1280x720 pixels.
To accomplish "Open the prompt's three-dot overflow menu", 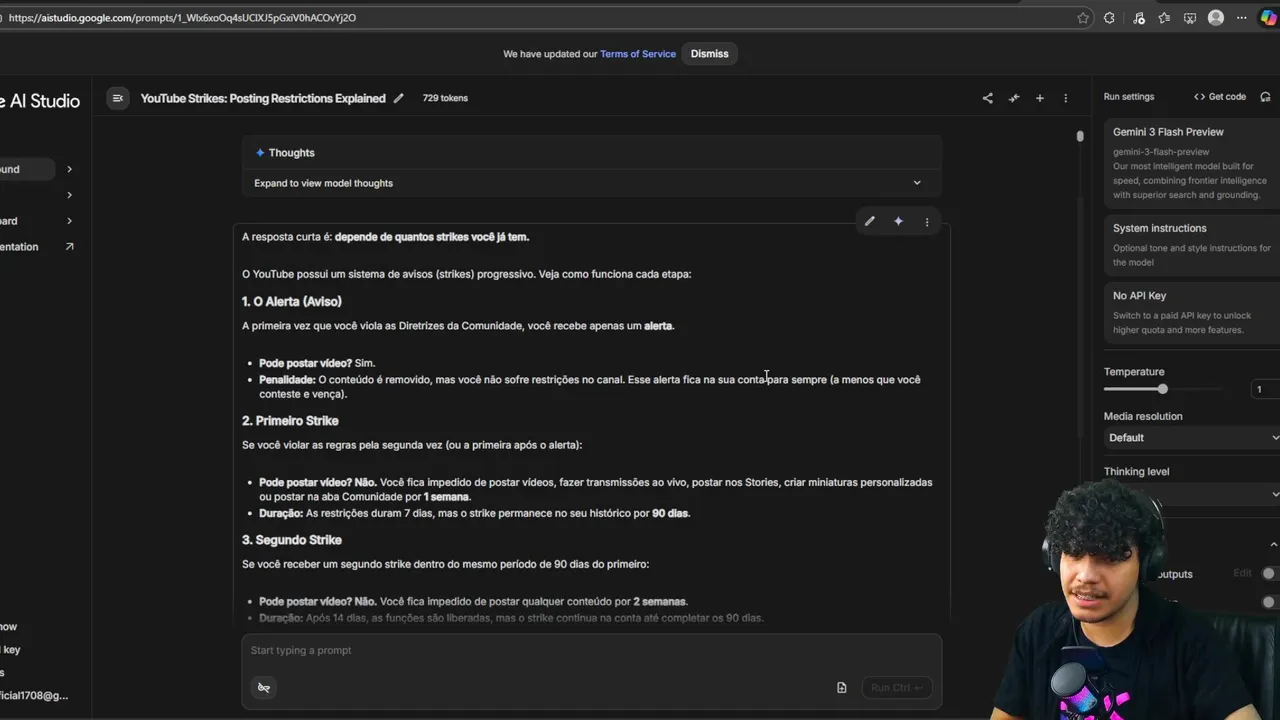I will [x=1066, y=98].
